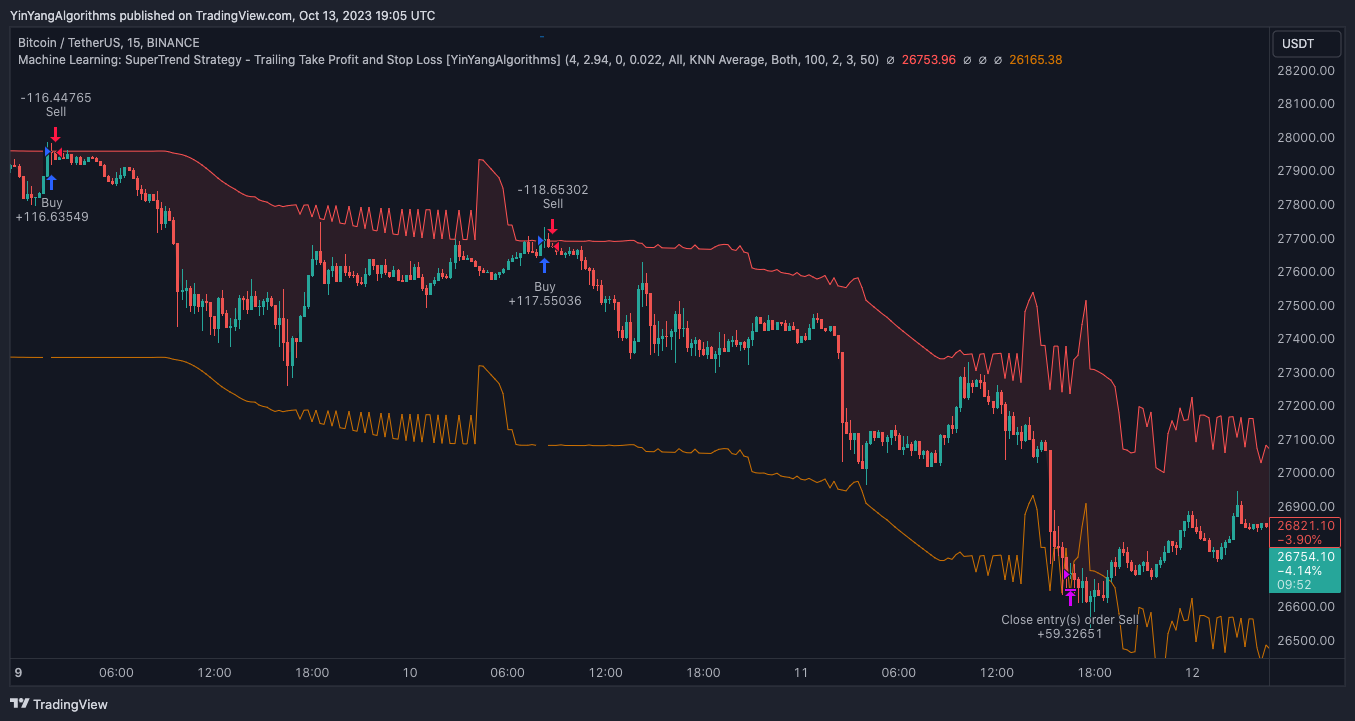Image resolution: width=1355 pixels, height=721 pixels.
Task: Click the 27400.00 price axis label
Action: 1306,339
